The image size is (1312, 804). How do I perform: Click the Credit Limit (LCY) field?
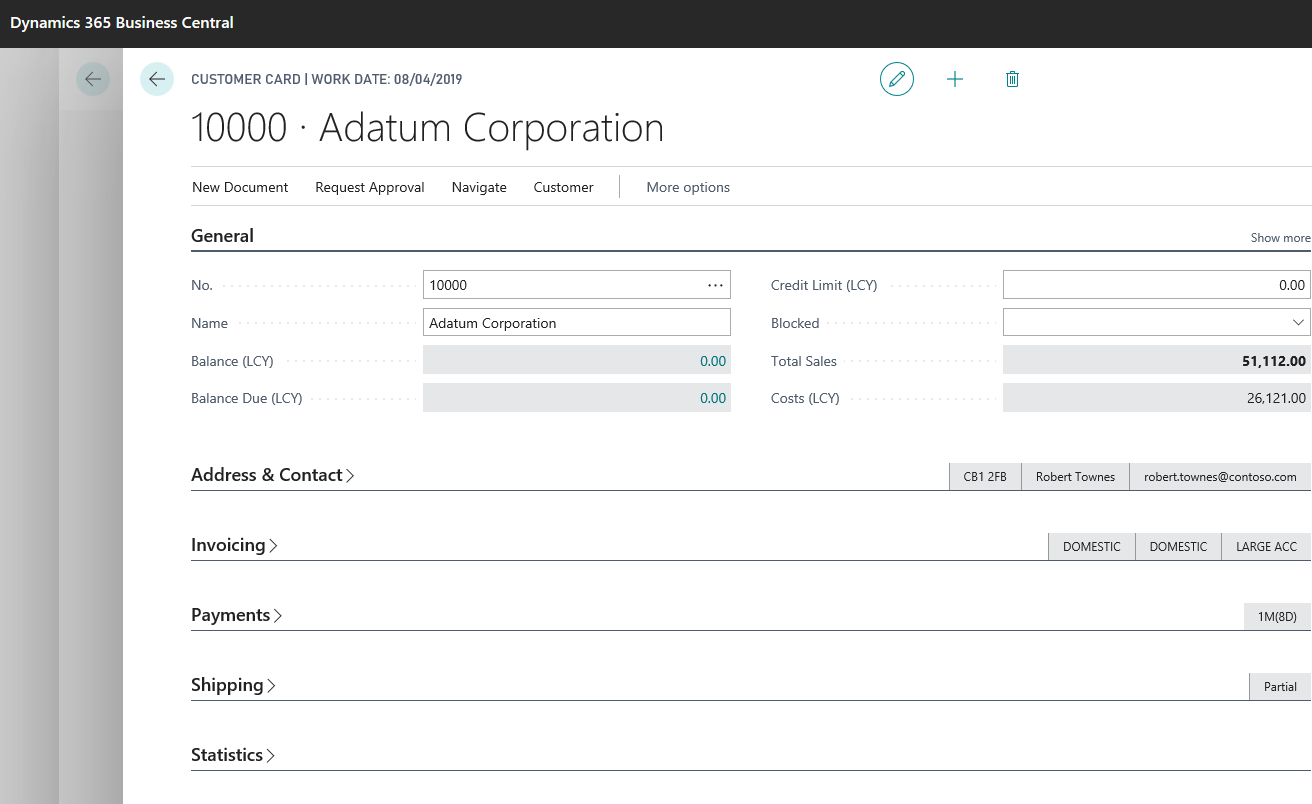[1155, 285]
